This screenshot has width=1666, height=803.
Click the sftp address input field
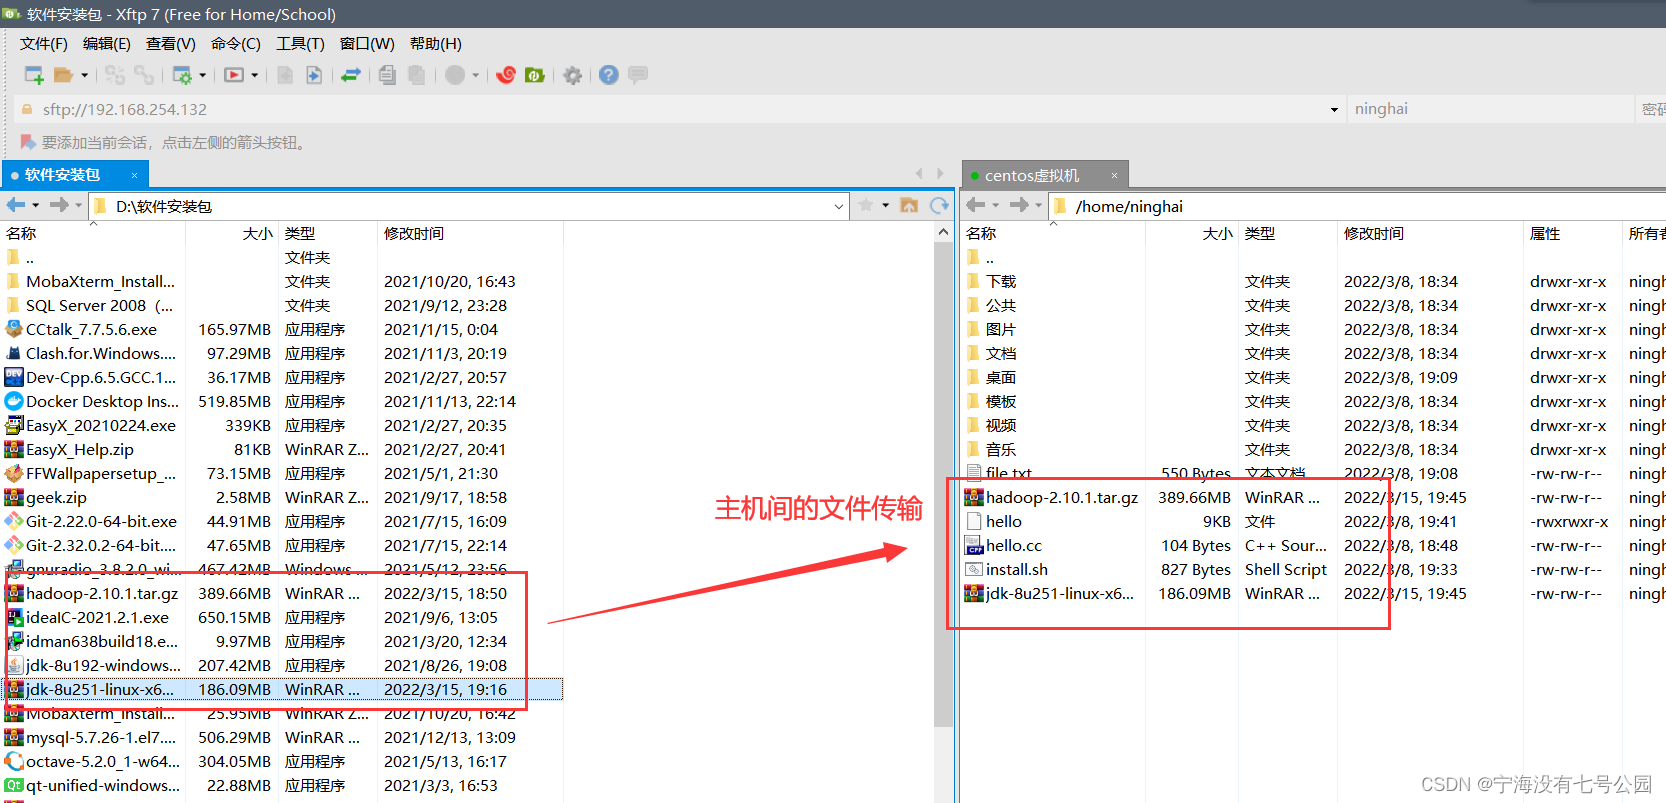point(680,109)
